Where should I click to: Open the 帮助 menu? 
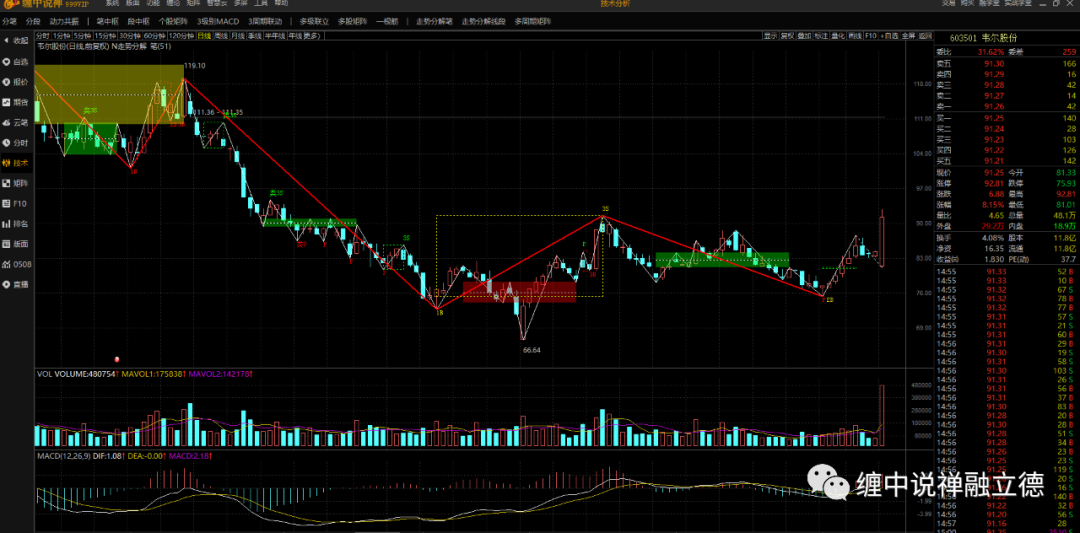point(281,3)
